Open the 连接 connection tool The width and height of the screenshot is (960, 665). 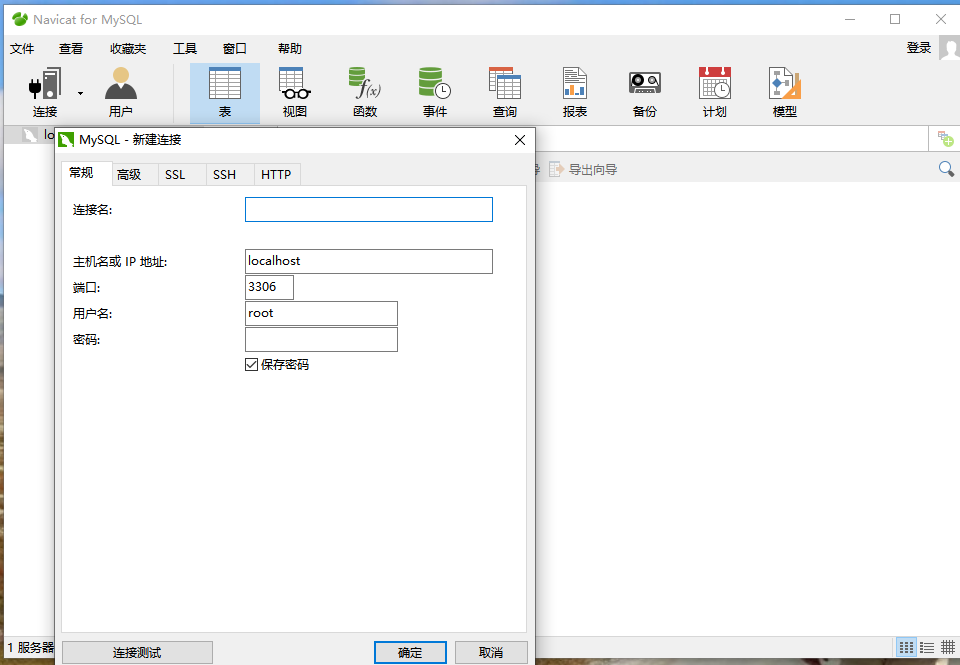pyautogui.click(x=45, y=93)
